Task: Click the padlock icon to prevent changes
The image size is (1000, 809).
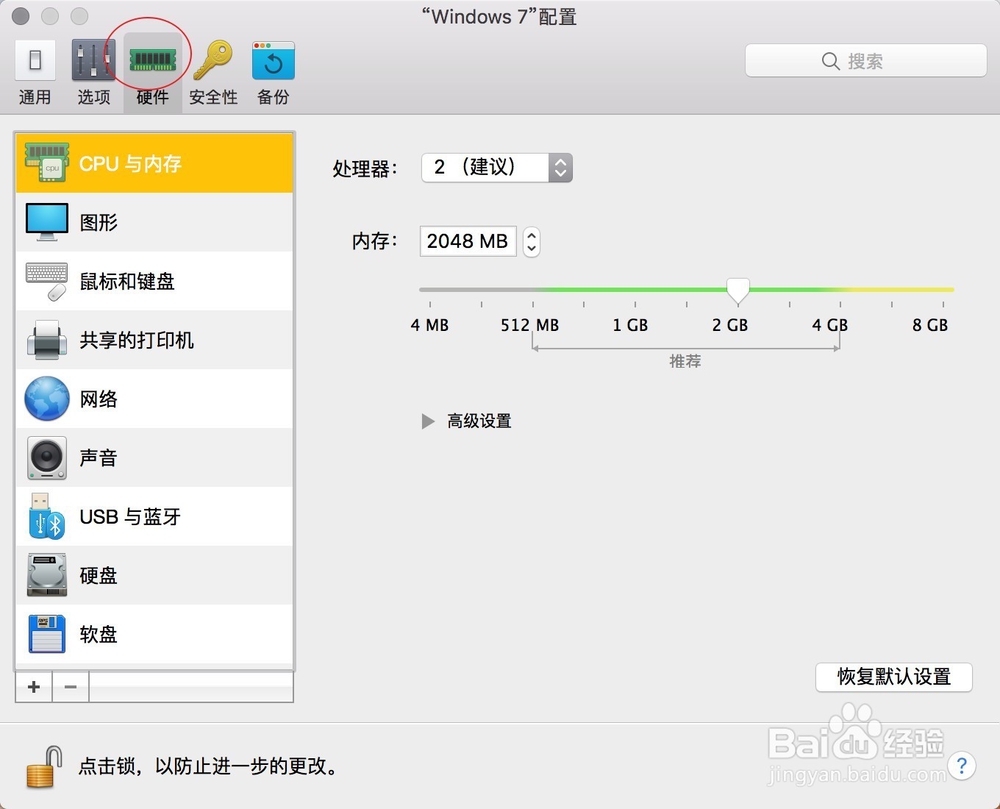Action: (x=44, y=767)
